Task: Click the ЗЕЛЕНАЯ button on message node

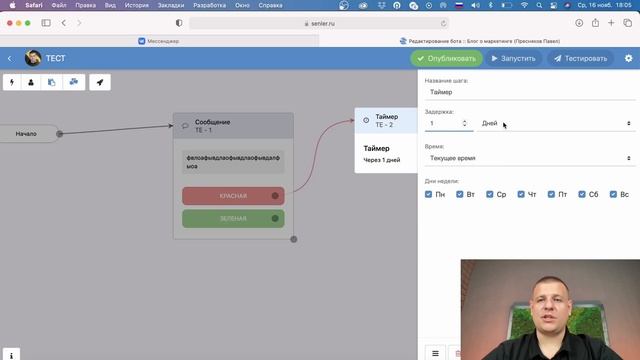Action: [233, 218]
